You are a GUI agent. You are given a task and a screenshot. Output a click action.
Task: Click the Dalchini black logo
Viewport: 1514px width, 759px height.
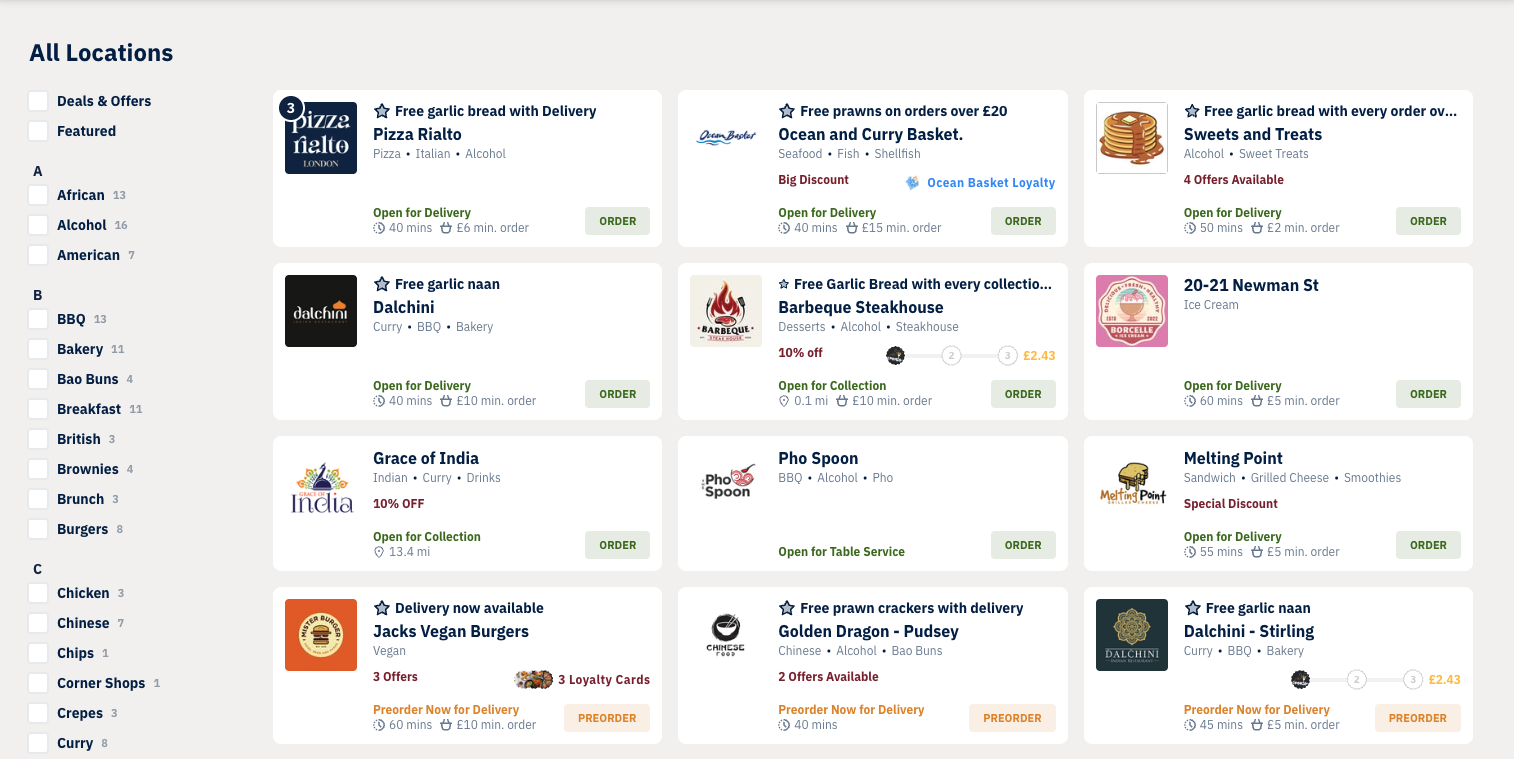(321, 311)
